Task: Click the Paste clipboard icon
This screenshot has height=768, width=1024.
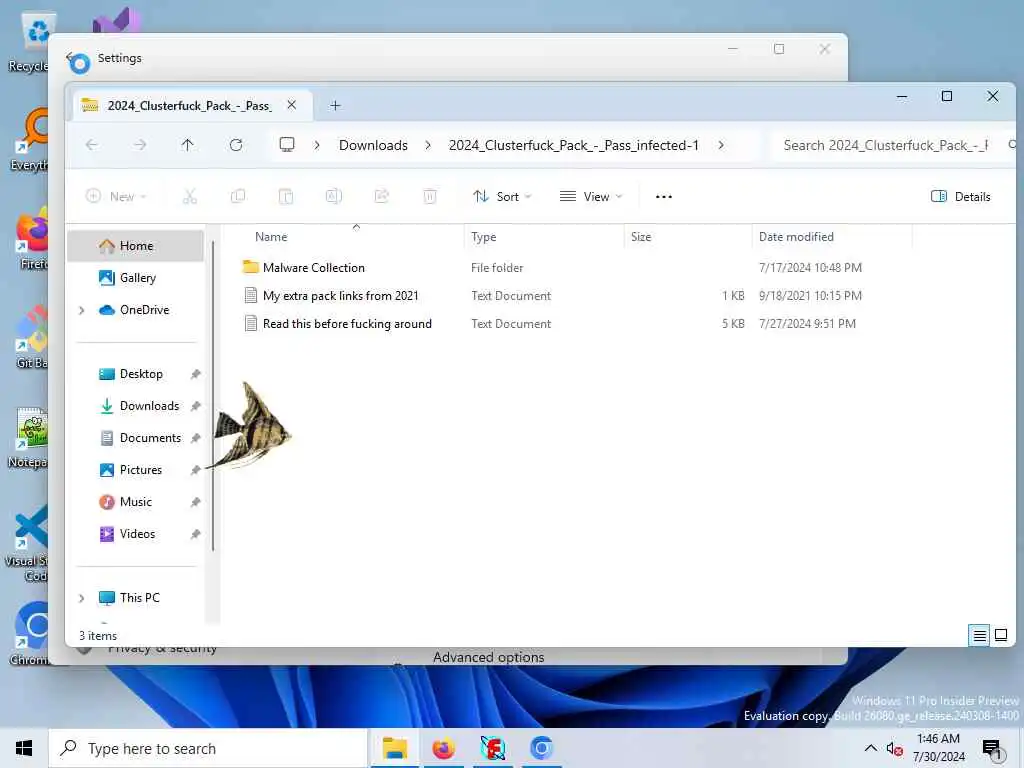Action: [285, 197]
